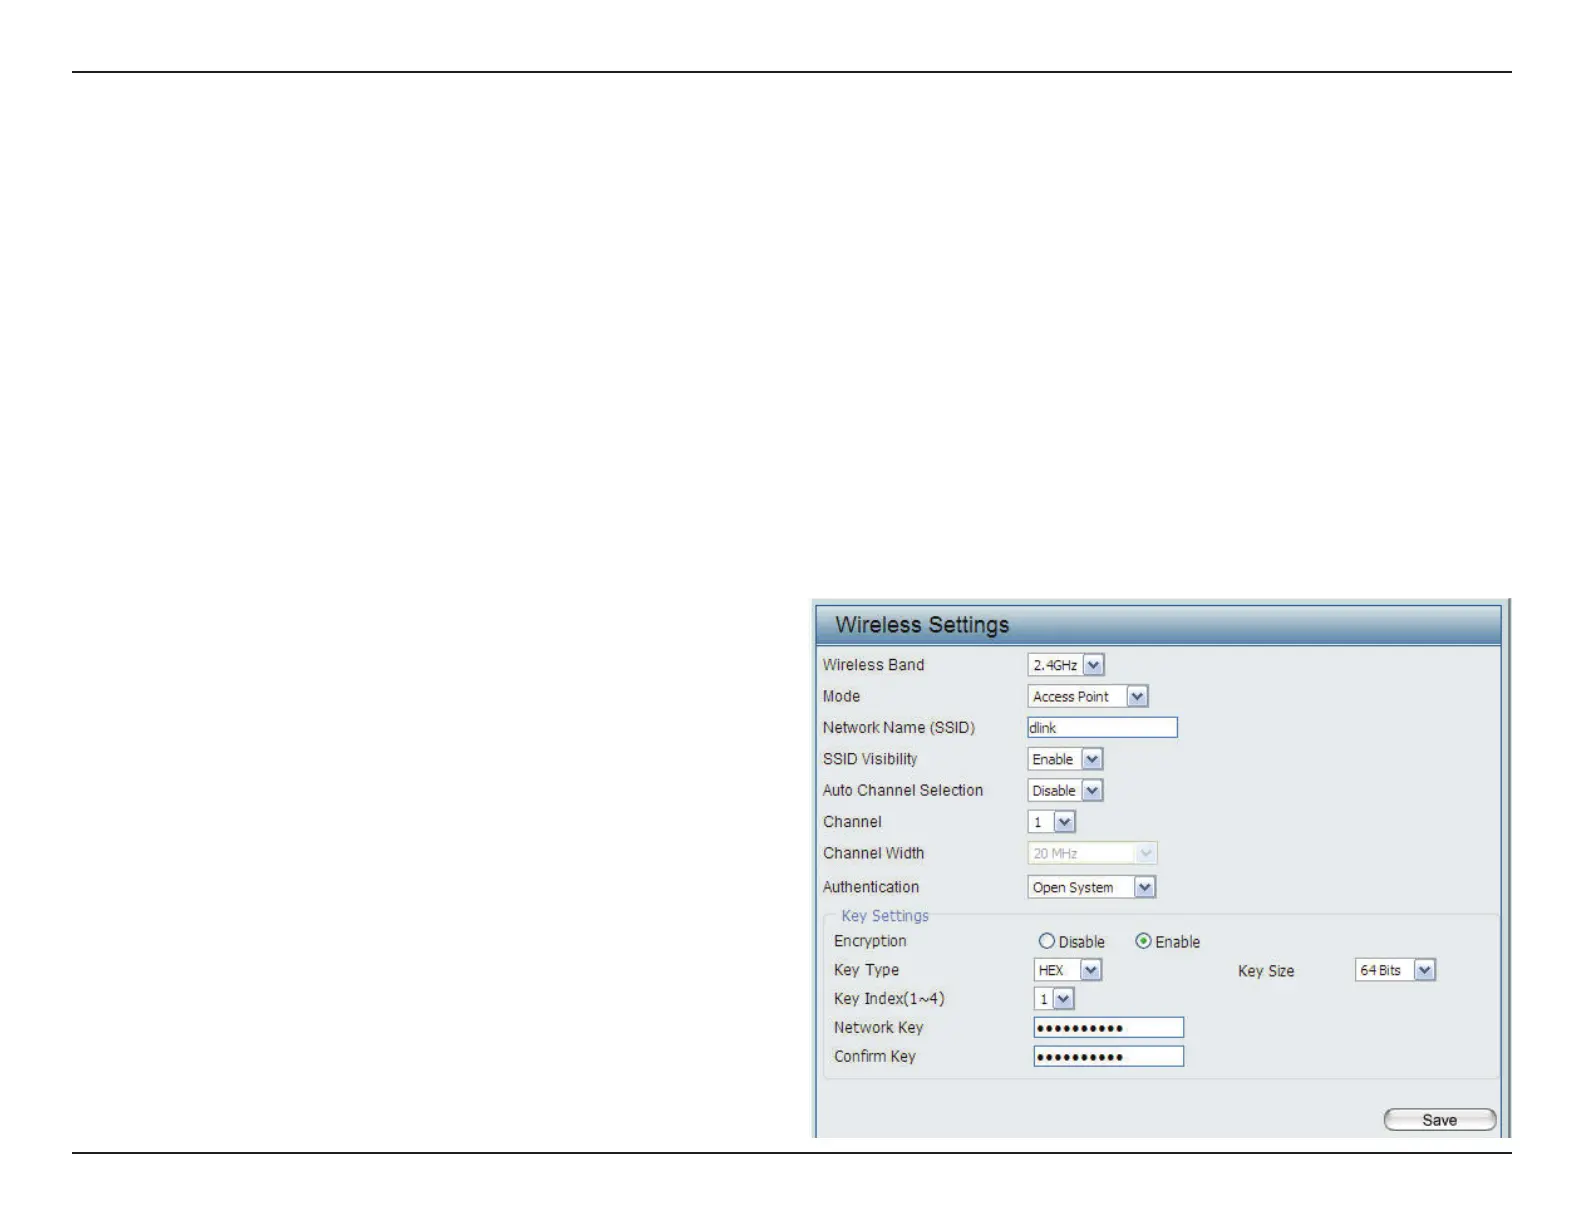Click the Wireless Band label
Screen dimensions: 1584x1224
tap(873, 665)
